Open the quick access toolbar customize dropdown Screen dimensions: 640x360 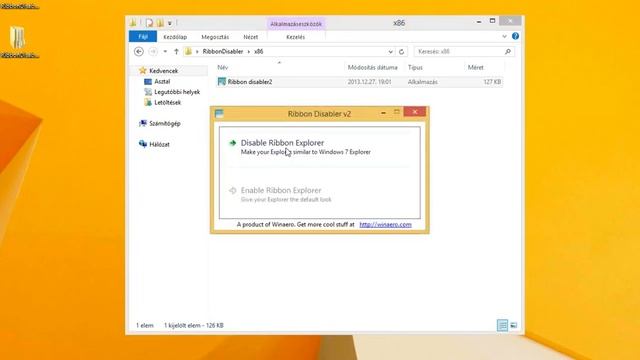tap(170, 23)
